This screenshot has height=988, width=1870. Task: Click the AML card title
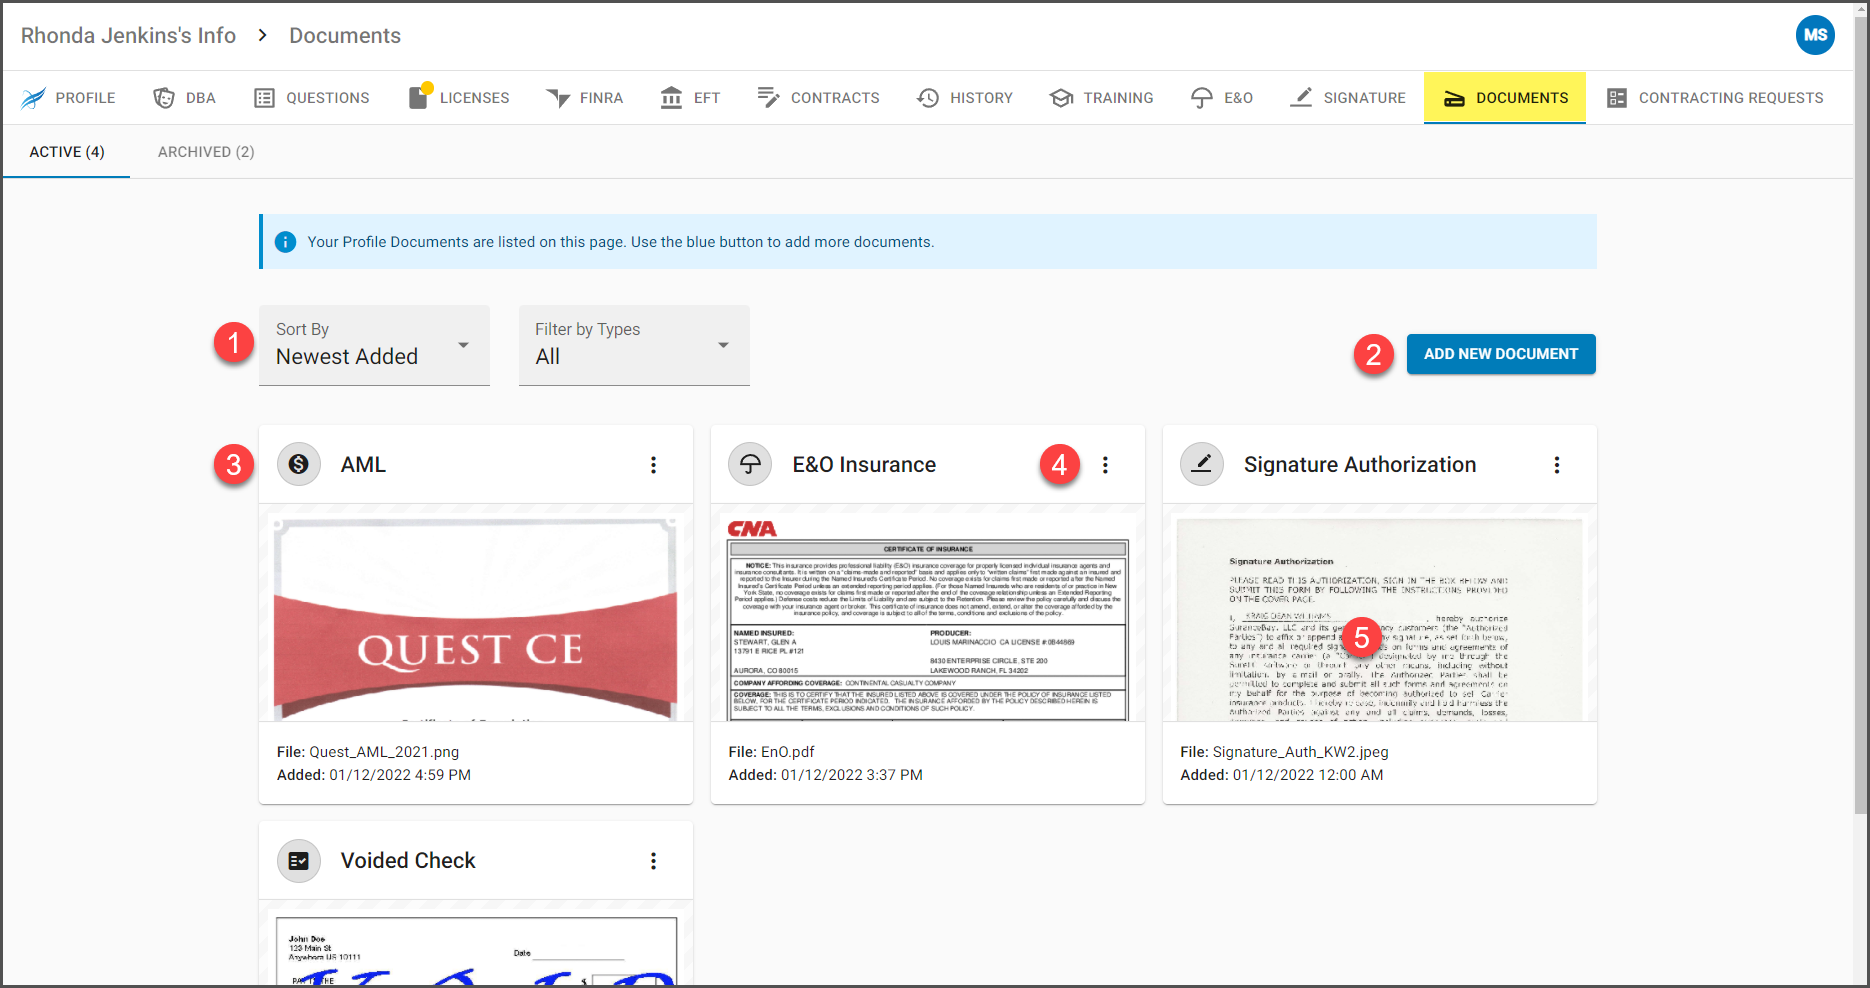363,465
